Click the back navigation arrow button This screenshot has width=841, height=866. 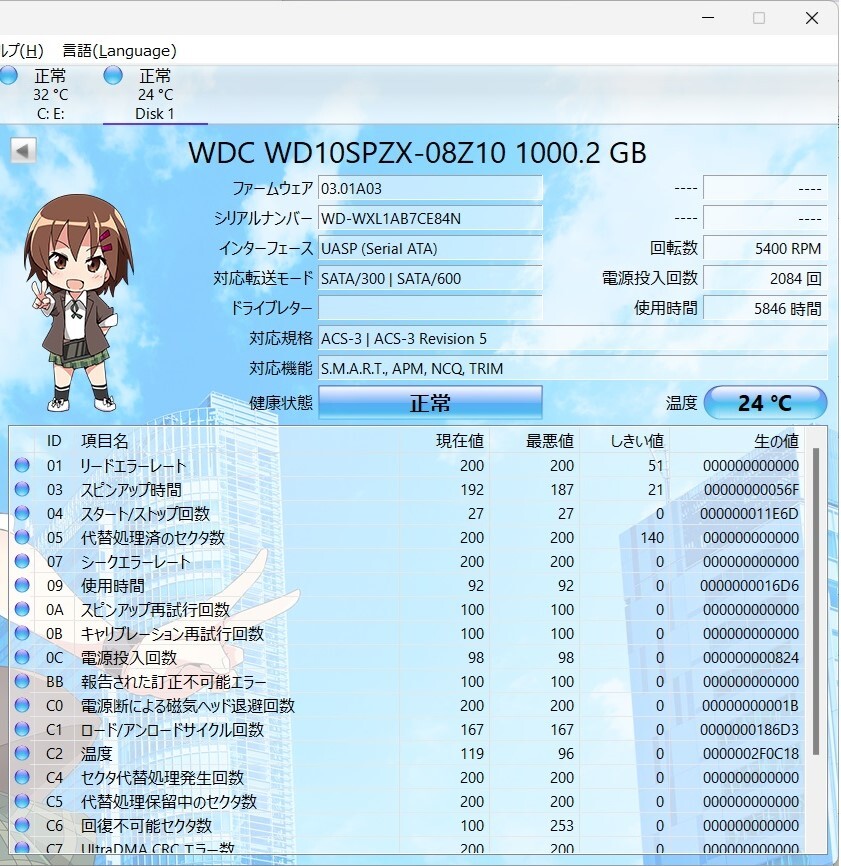tap(22, 150)
